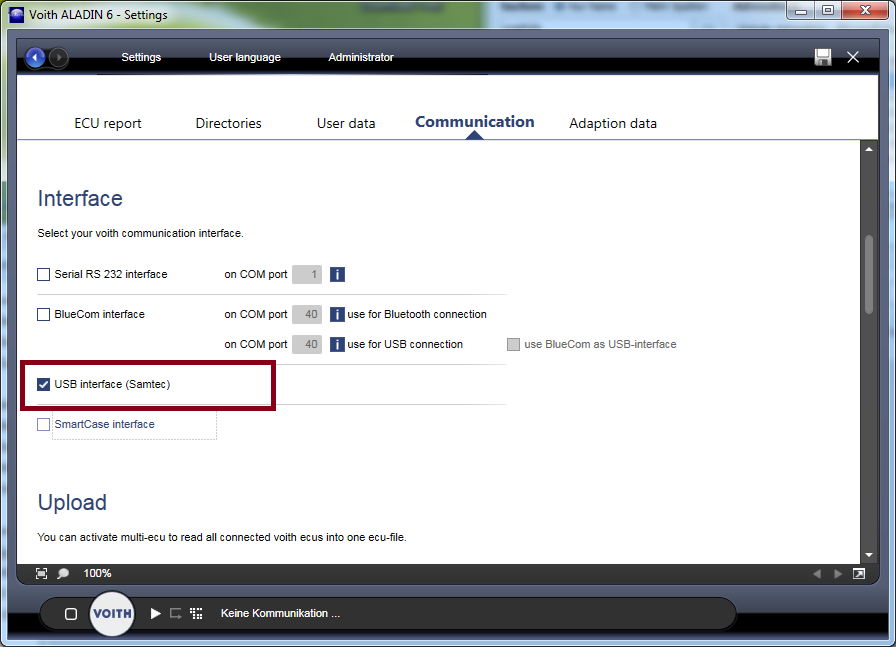896x647 pixels.
Task: Switch to the ECU report tab
Action: [107, 123]
